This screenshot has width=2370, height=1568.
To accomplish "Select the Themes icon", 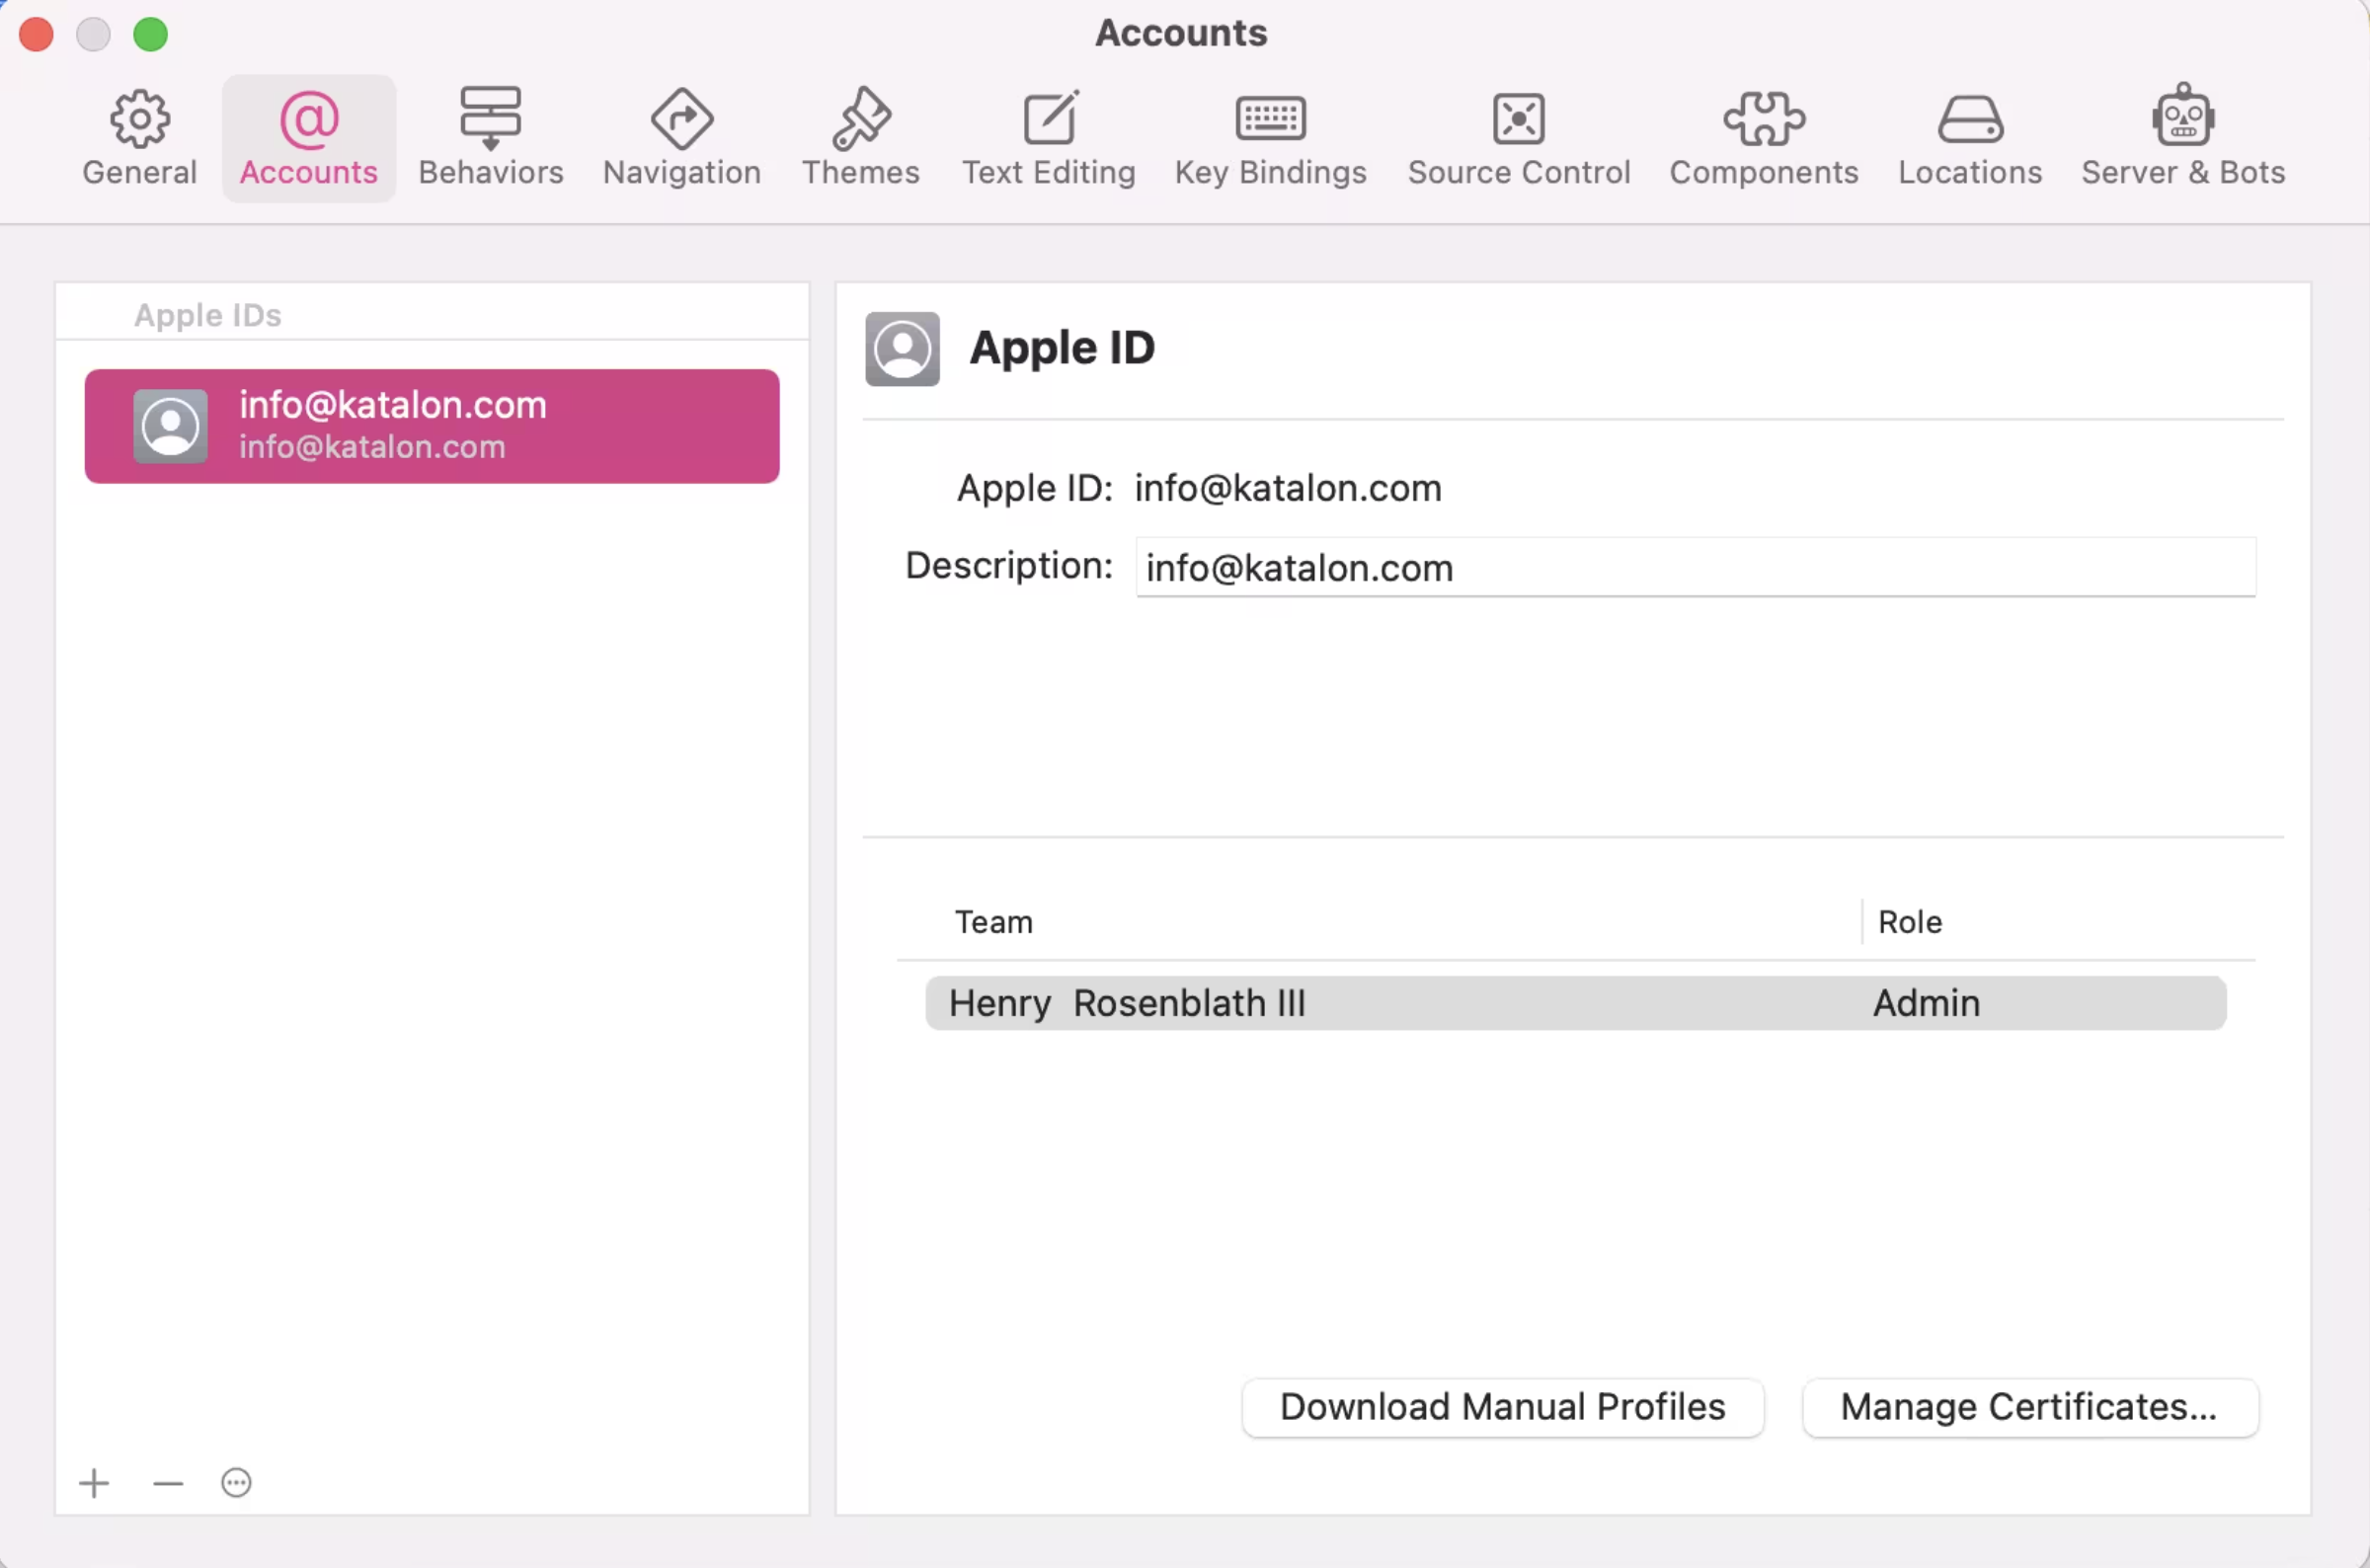I will (860, 137).
